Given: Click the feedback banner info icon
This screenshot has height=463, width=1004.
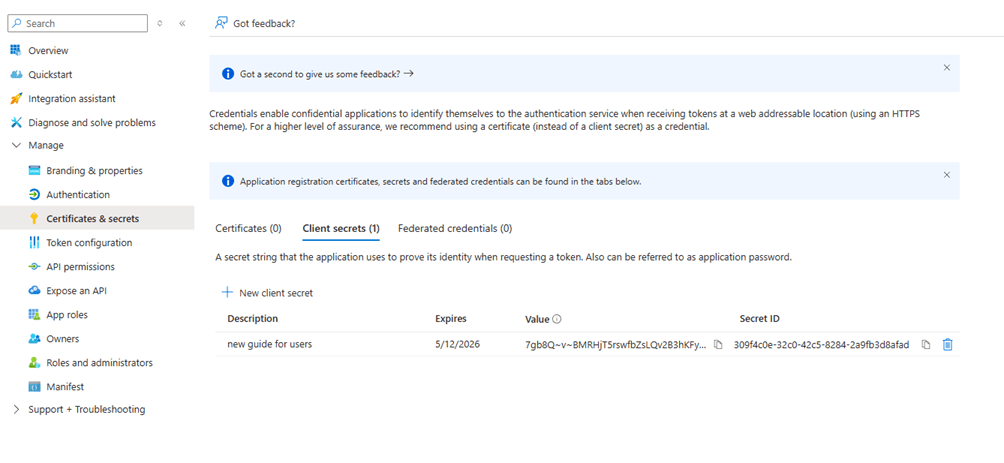Looking at the screenshot, I should tap(228, 74).
